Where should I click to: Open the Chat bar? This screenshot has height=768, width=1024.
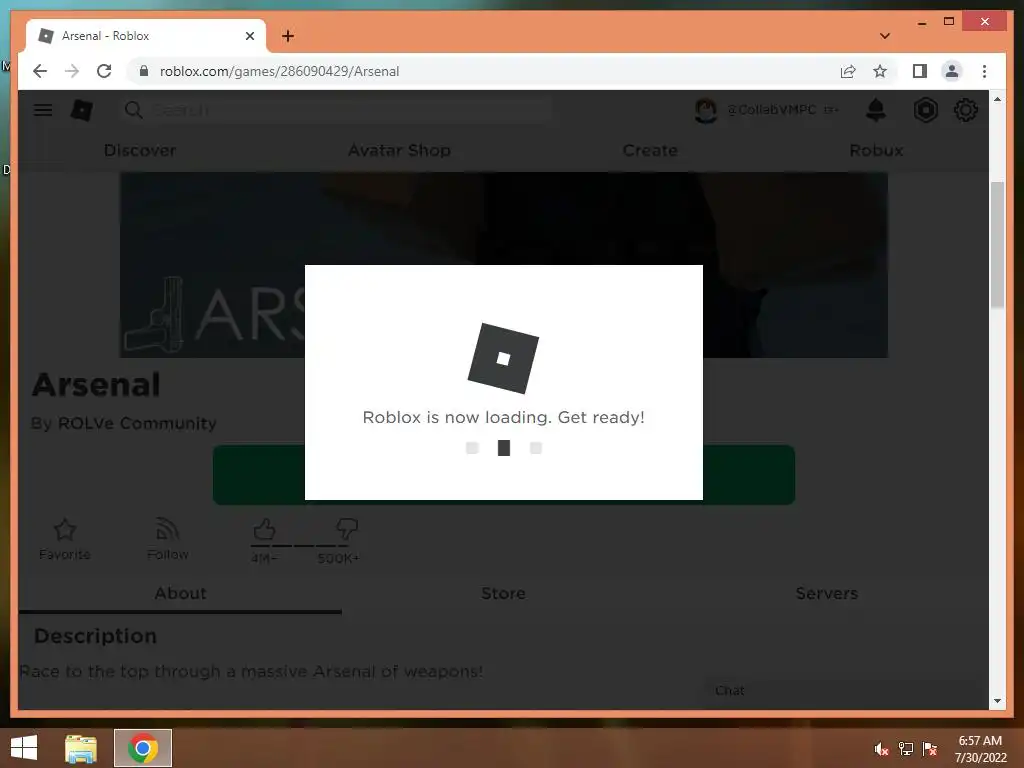(842, 691)
